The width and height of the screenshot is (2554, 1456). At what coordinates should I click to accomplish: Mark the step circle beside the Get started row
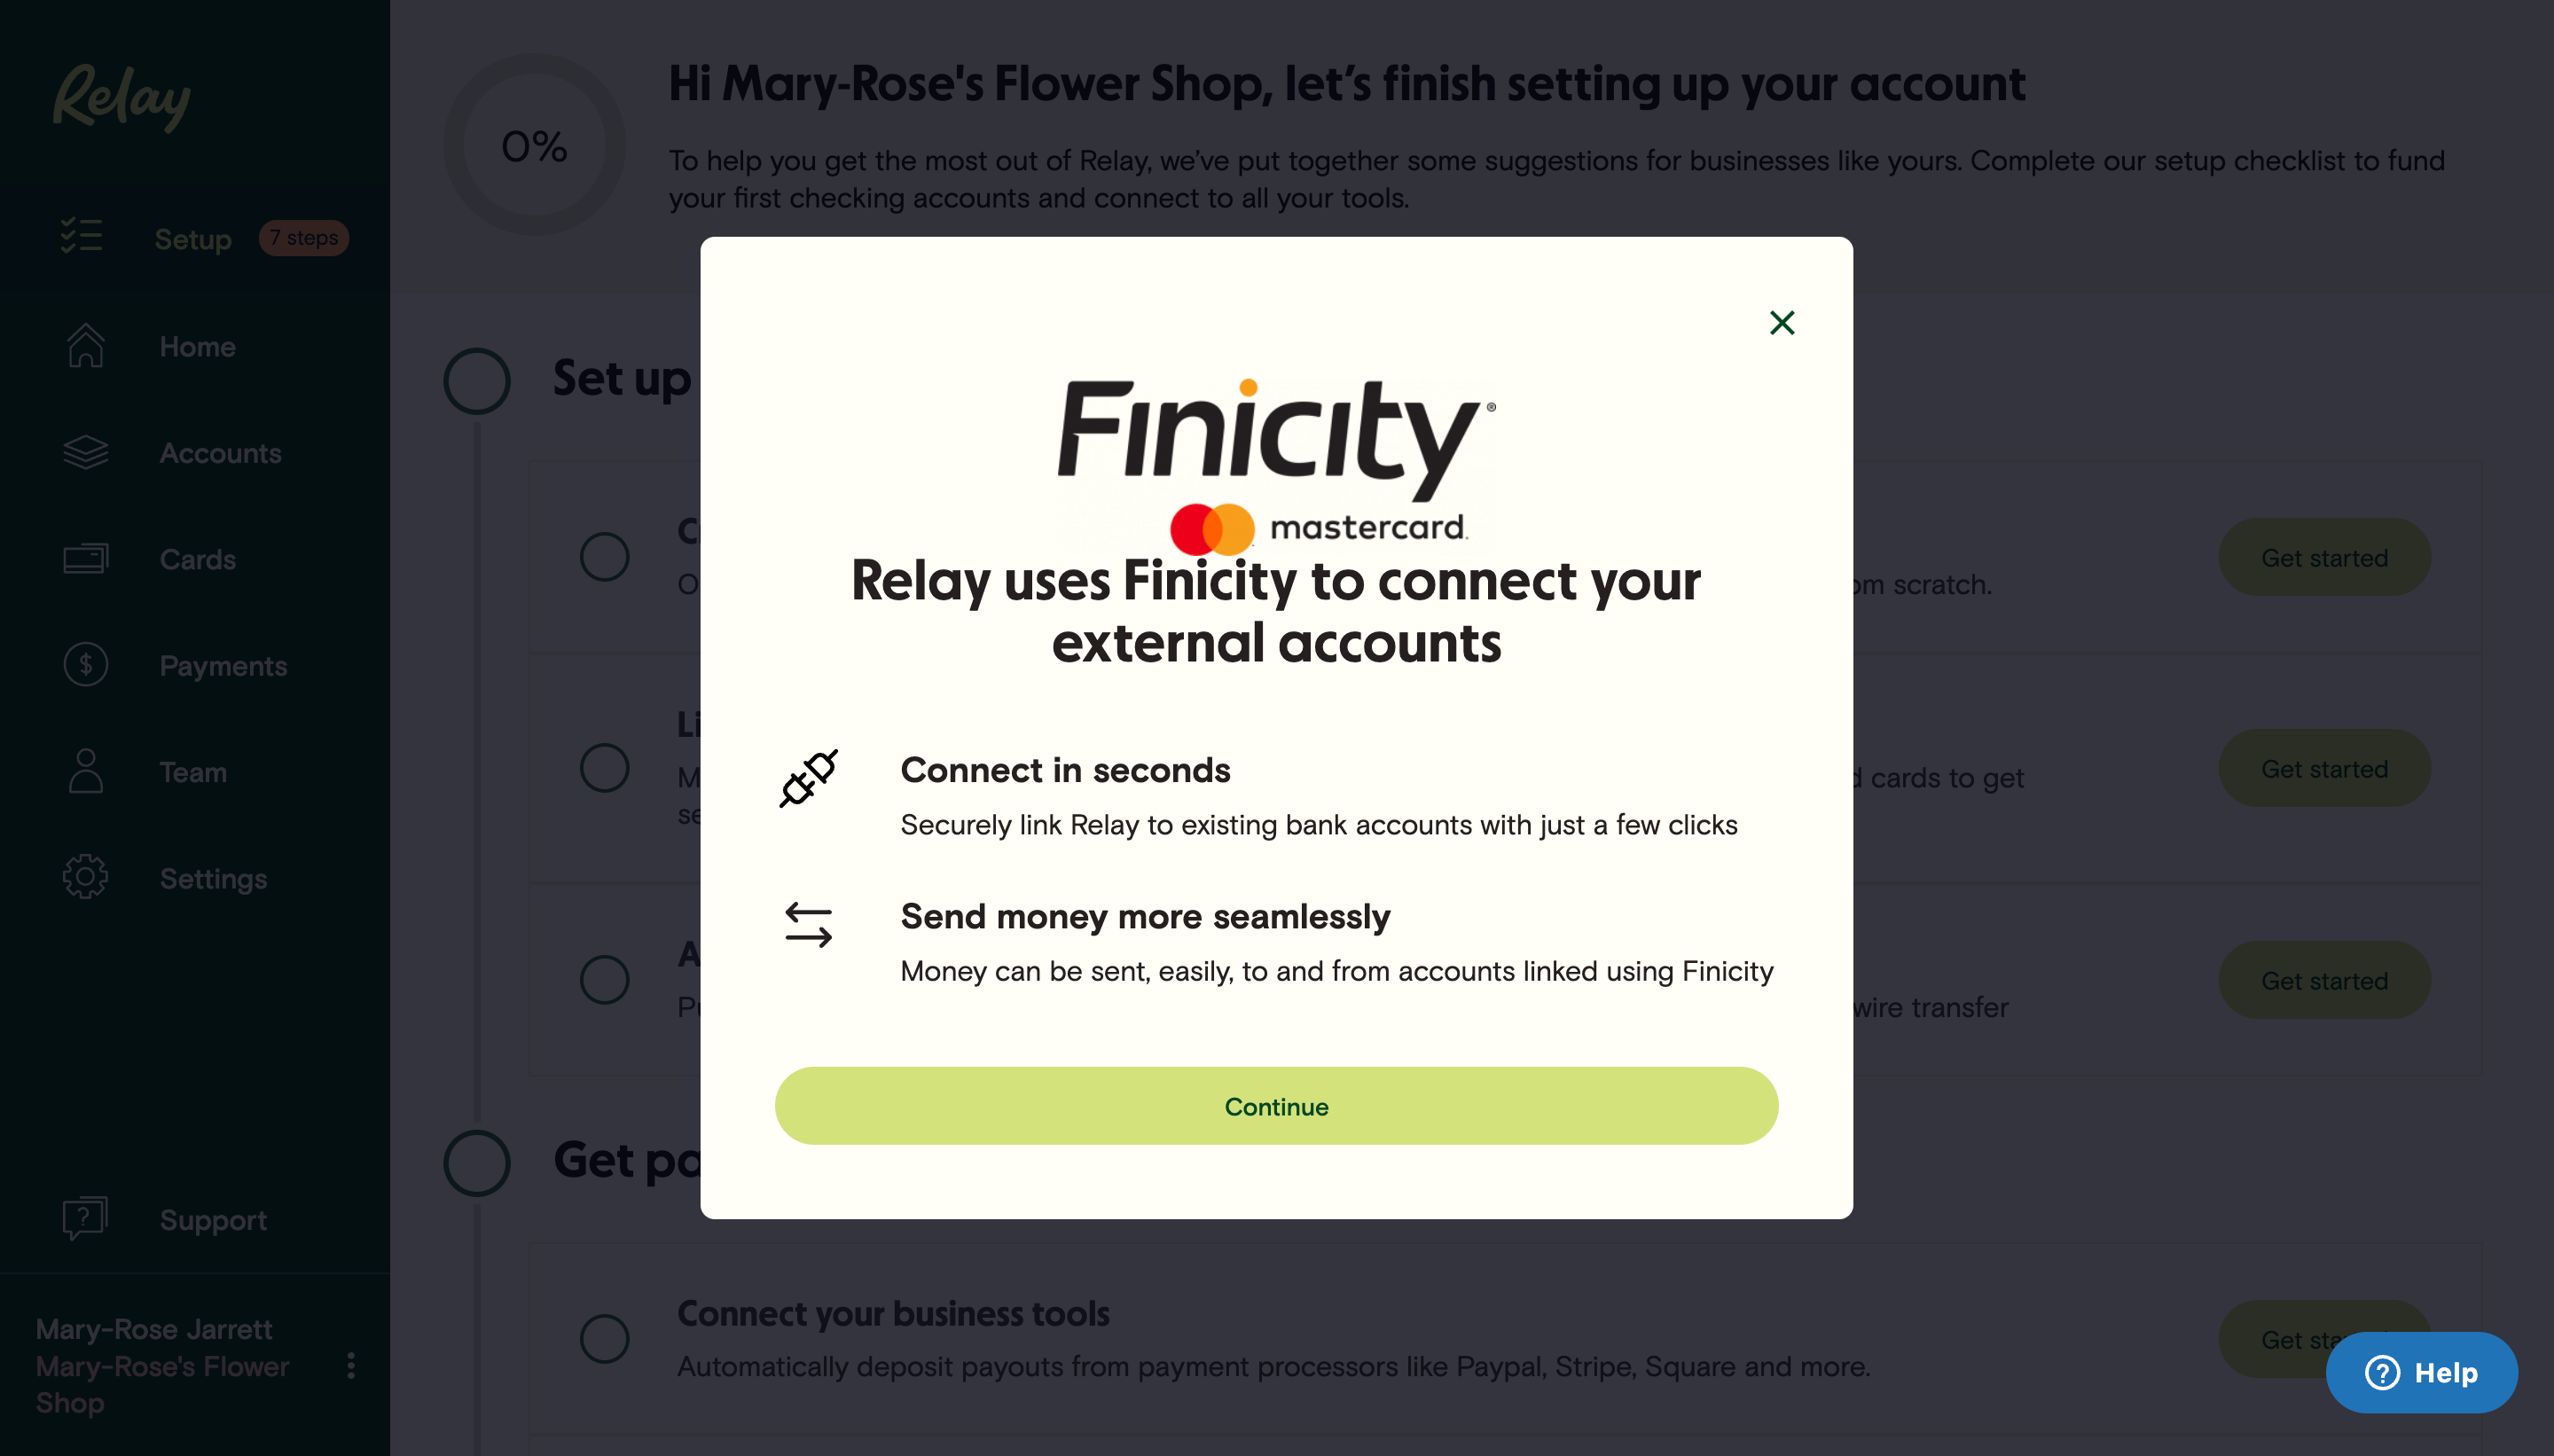click(604, 557)
